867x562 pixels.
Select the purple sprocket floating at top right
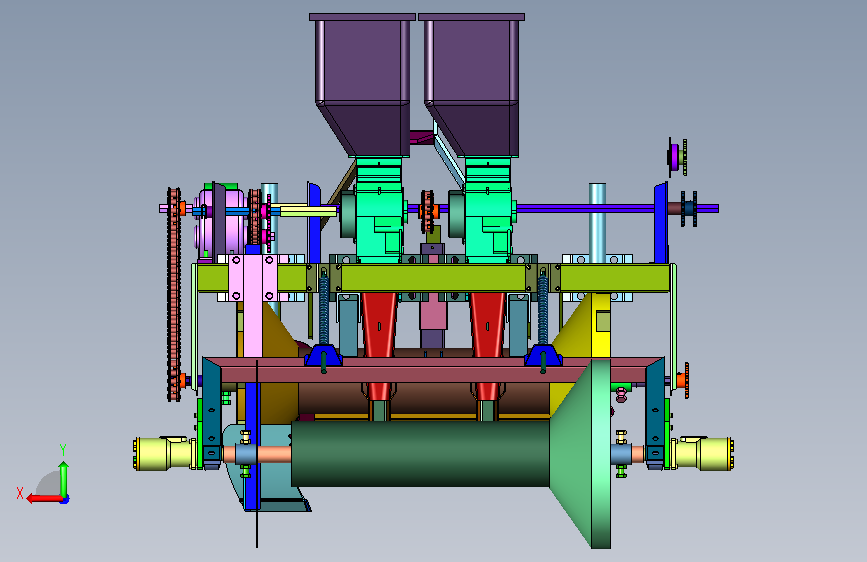pyautogui.click(x=677, y=157)
